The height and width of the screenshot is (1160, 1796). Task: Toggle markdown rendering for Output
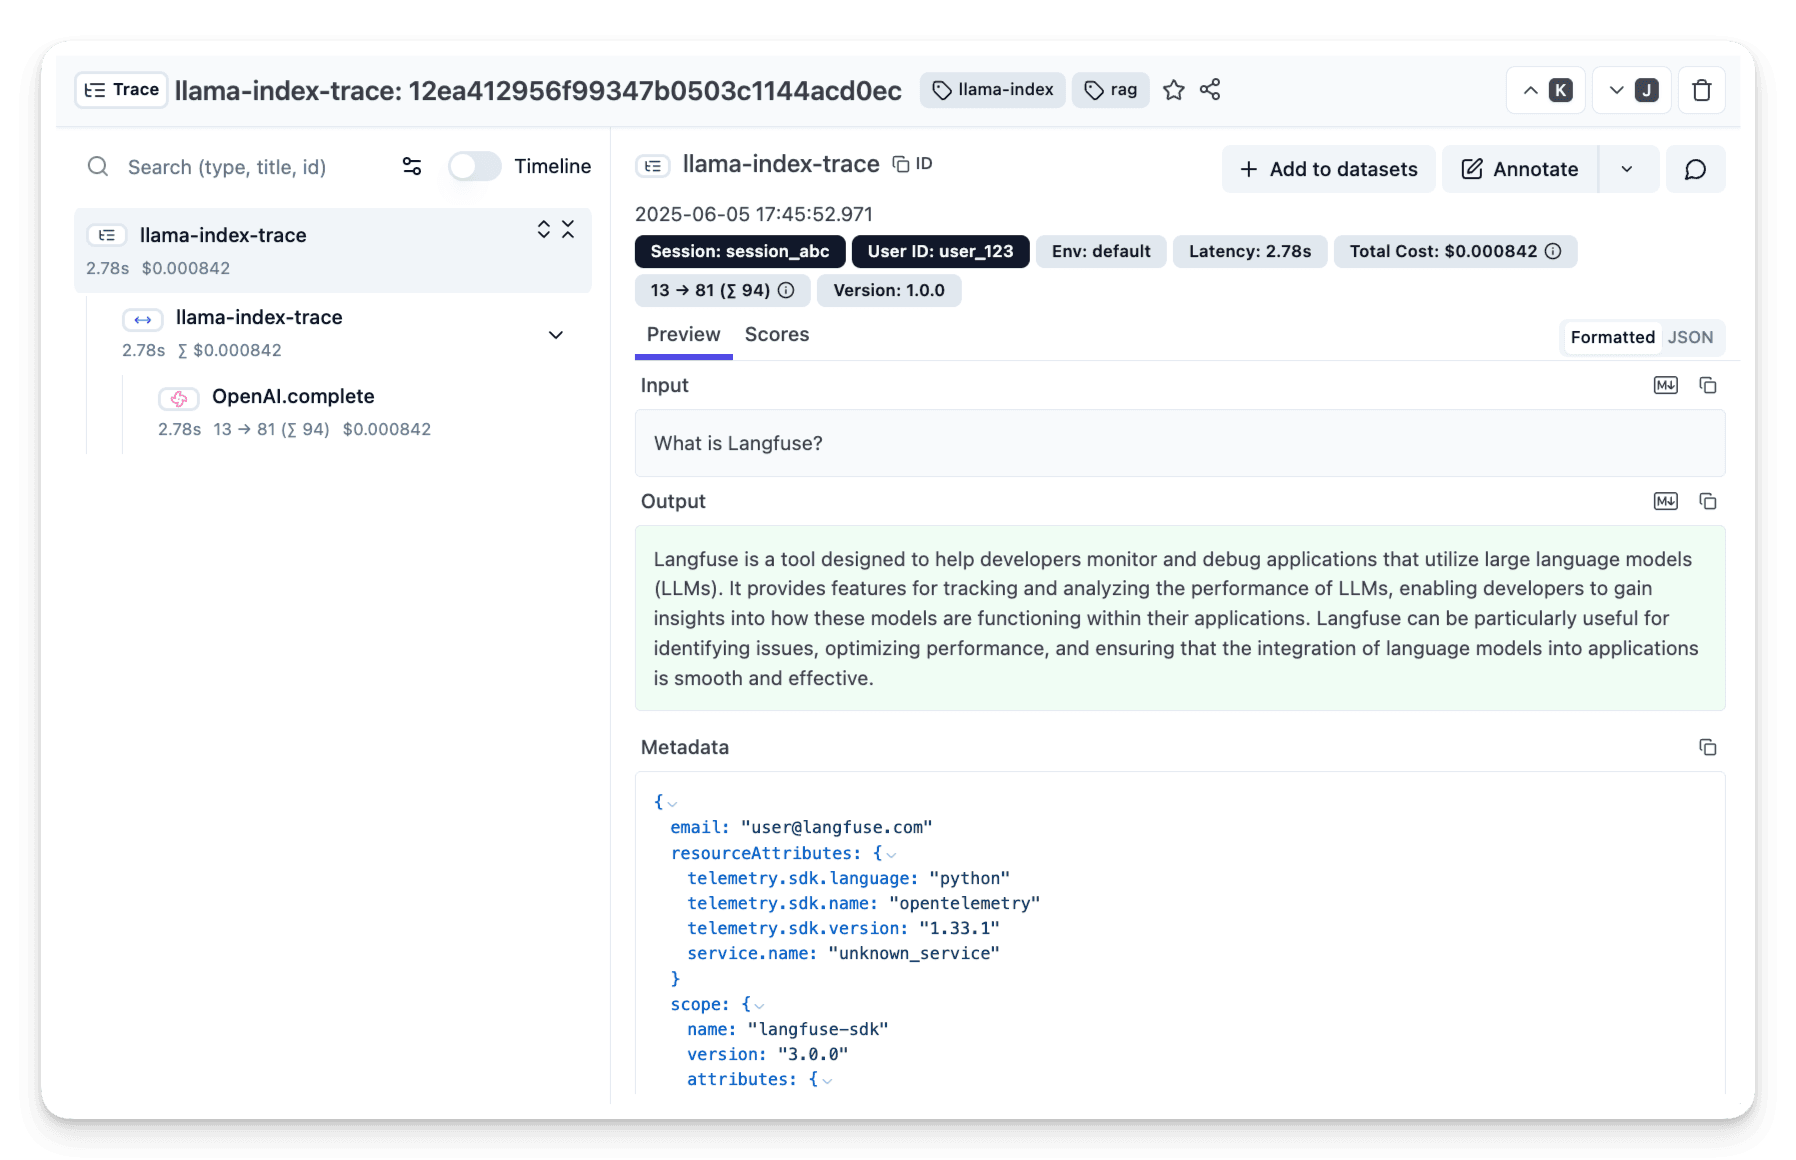(1665, 502)
